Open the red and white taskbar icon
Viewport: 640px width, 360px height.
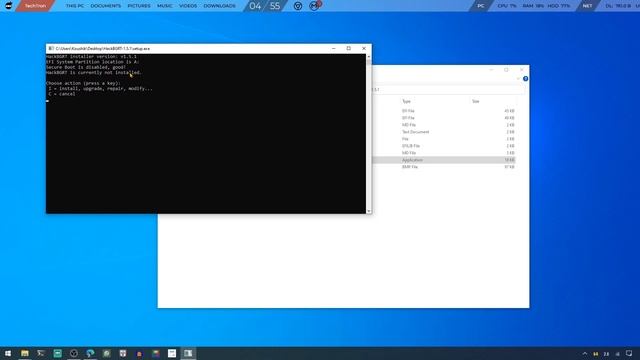pos(123,353)
